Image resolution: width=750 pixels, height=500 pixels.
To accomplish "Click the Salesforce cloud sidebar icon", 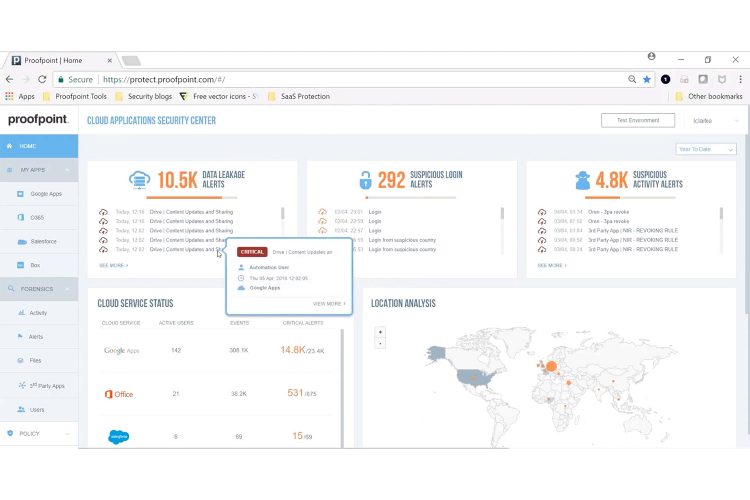I will [x=22, y=242].
